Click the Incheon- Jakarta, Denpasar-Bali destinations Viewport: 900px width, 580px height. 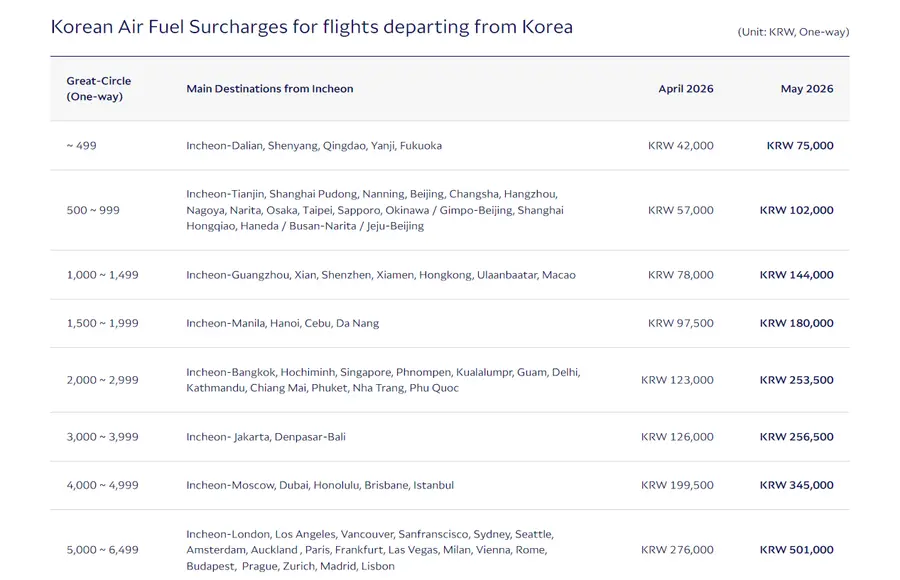click(266, 436)
